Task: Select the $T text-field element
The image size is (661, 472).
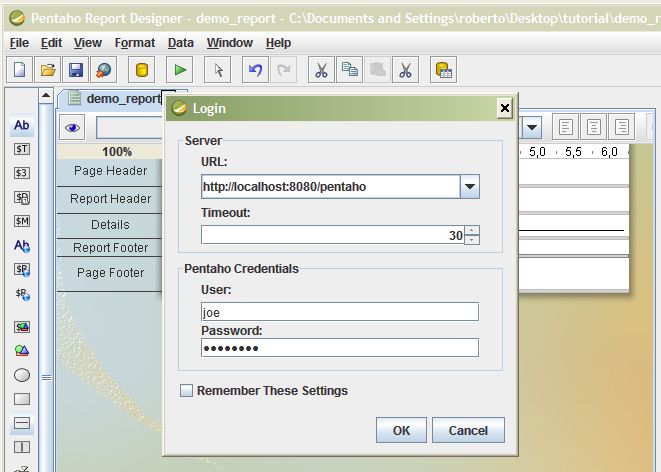Action: (21, 149)
